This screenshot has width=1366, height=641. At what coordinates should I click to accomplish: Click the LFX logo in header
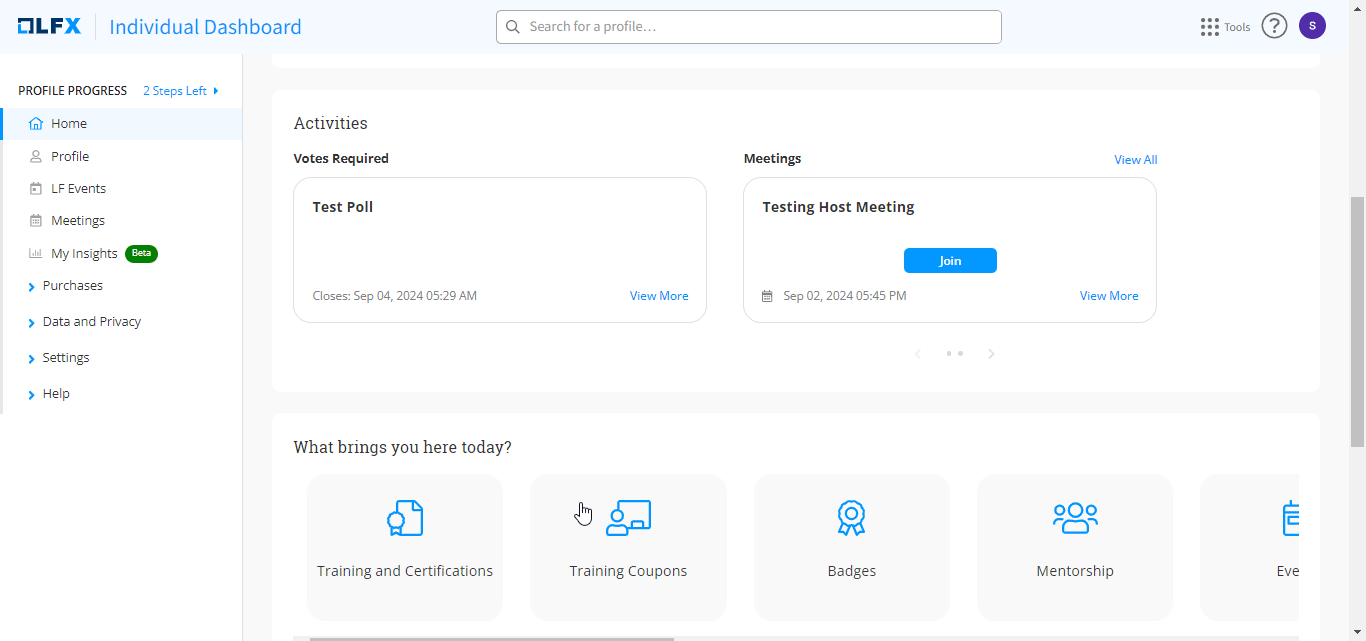49,27
